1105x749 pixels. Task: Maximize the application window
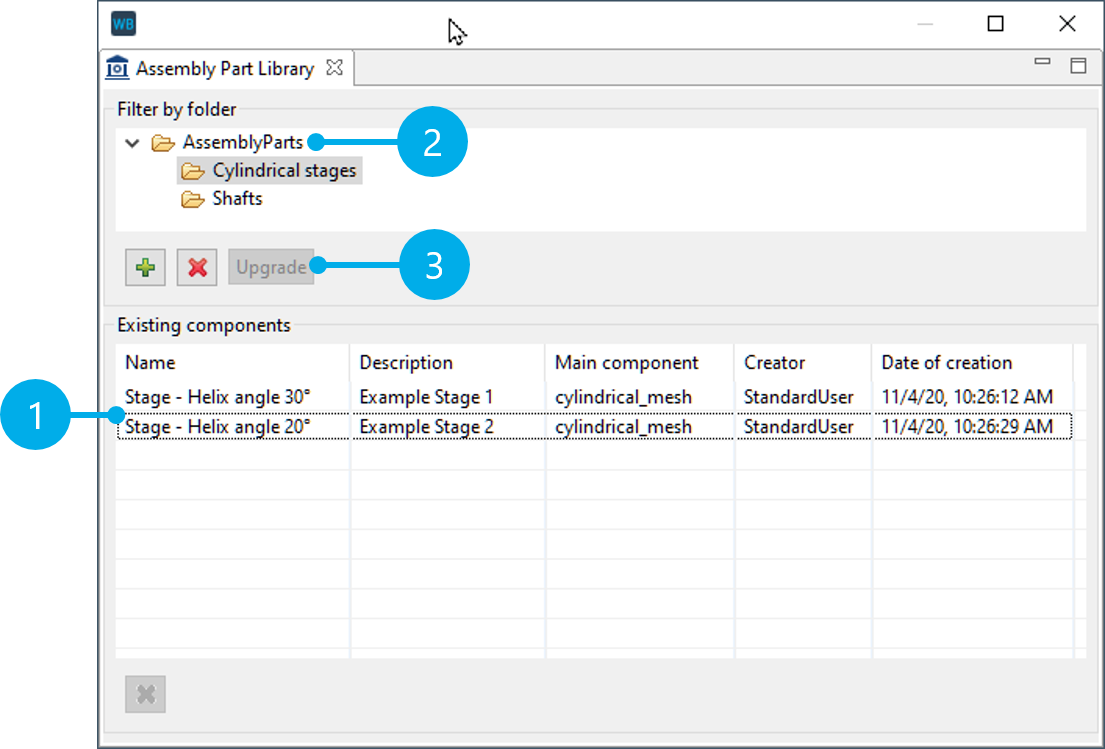(995, 24)
